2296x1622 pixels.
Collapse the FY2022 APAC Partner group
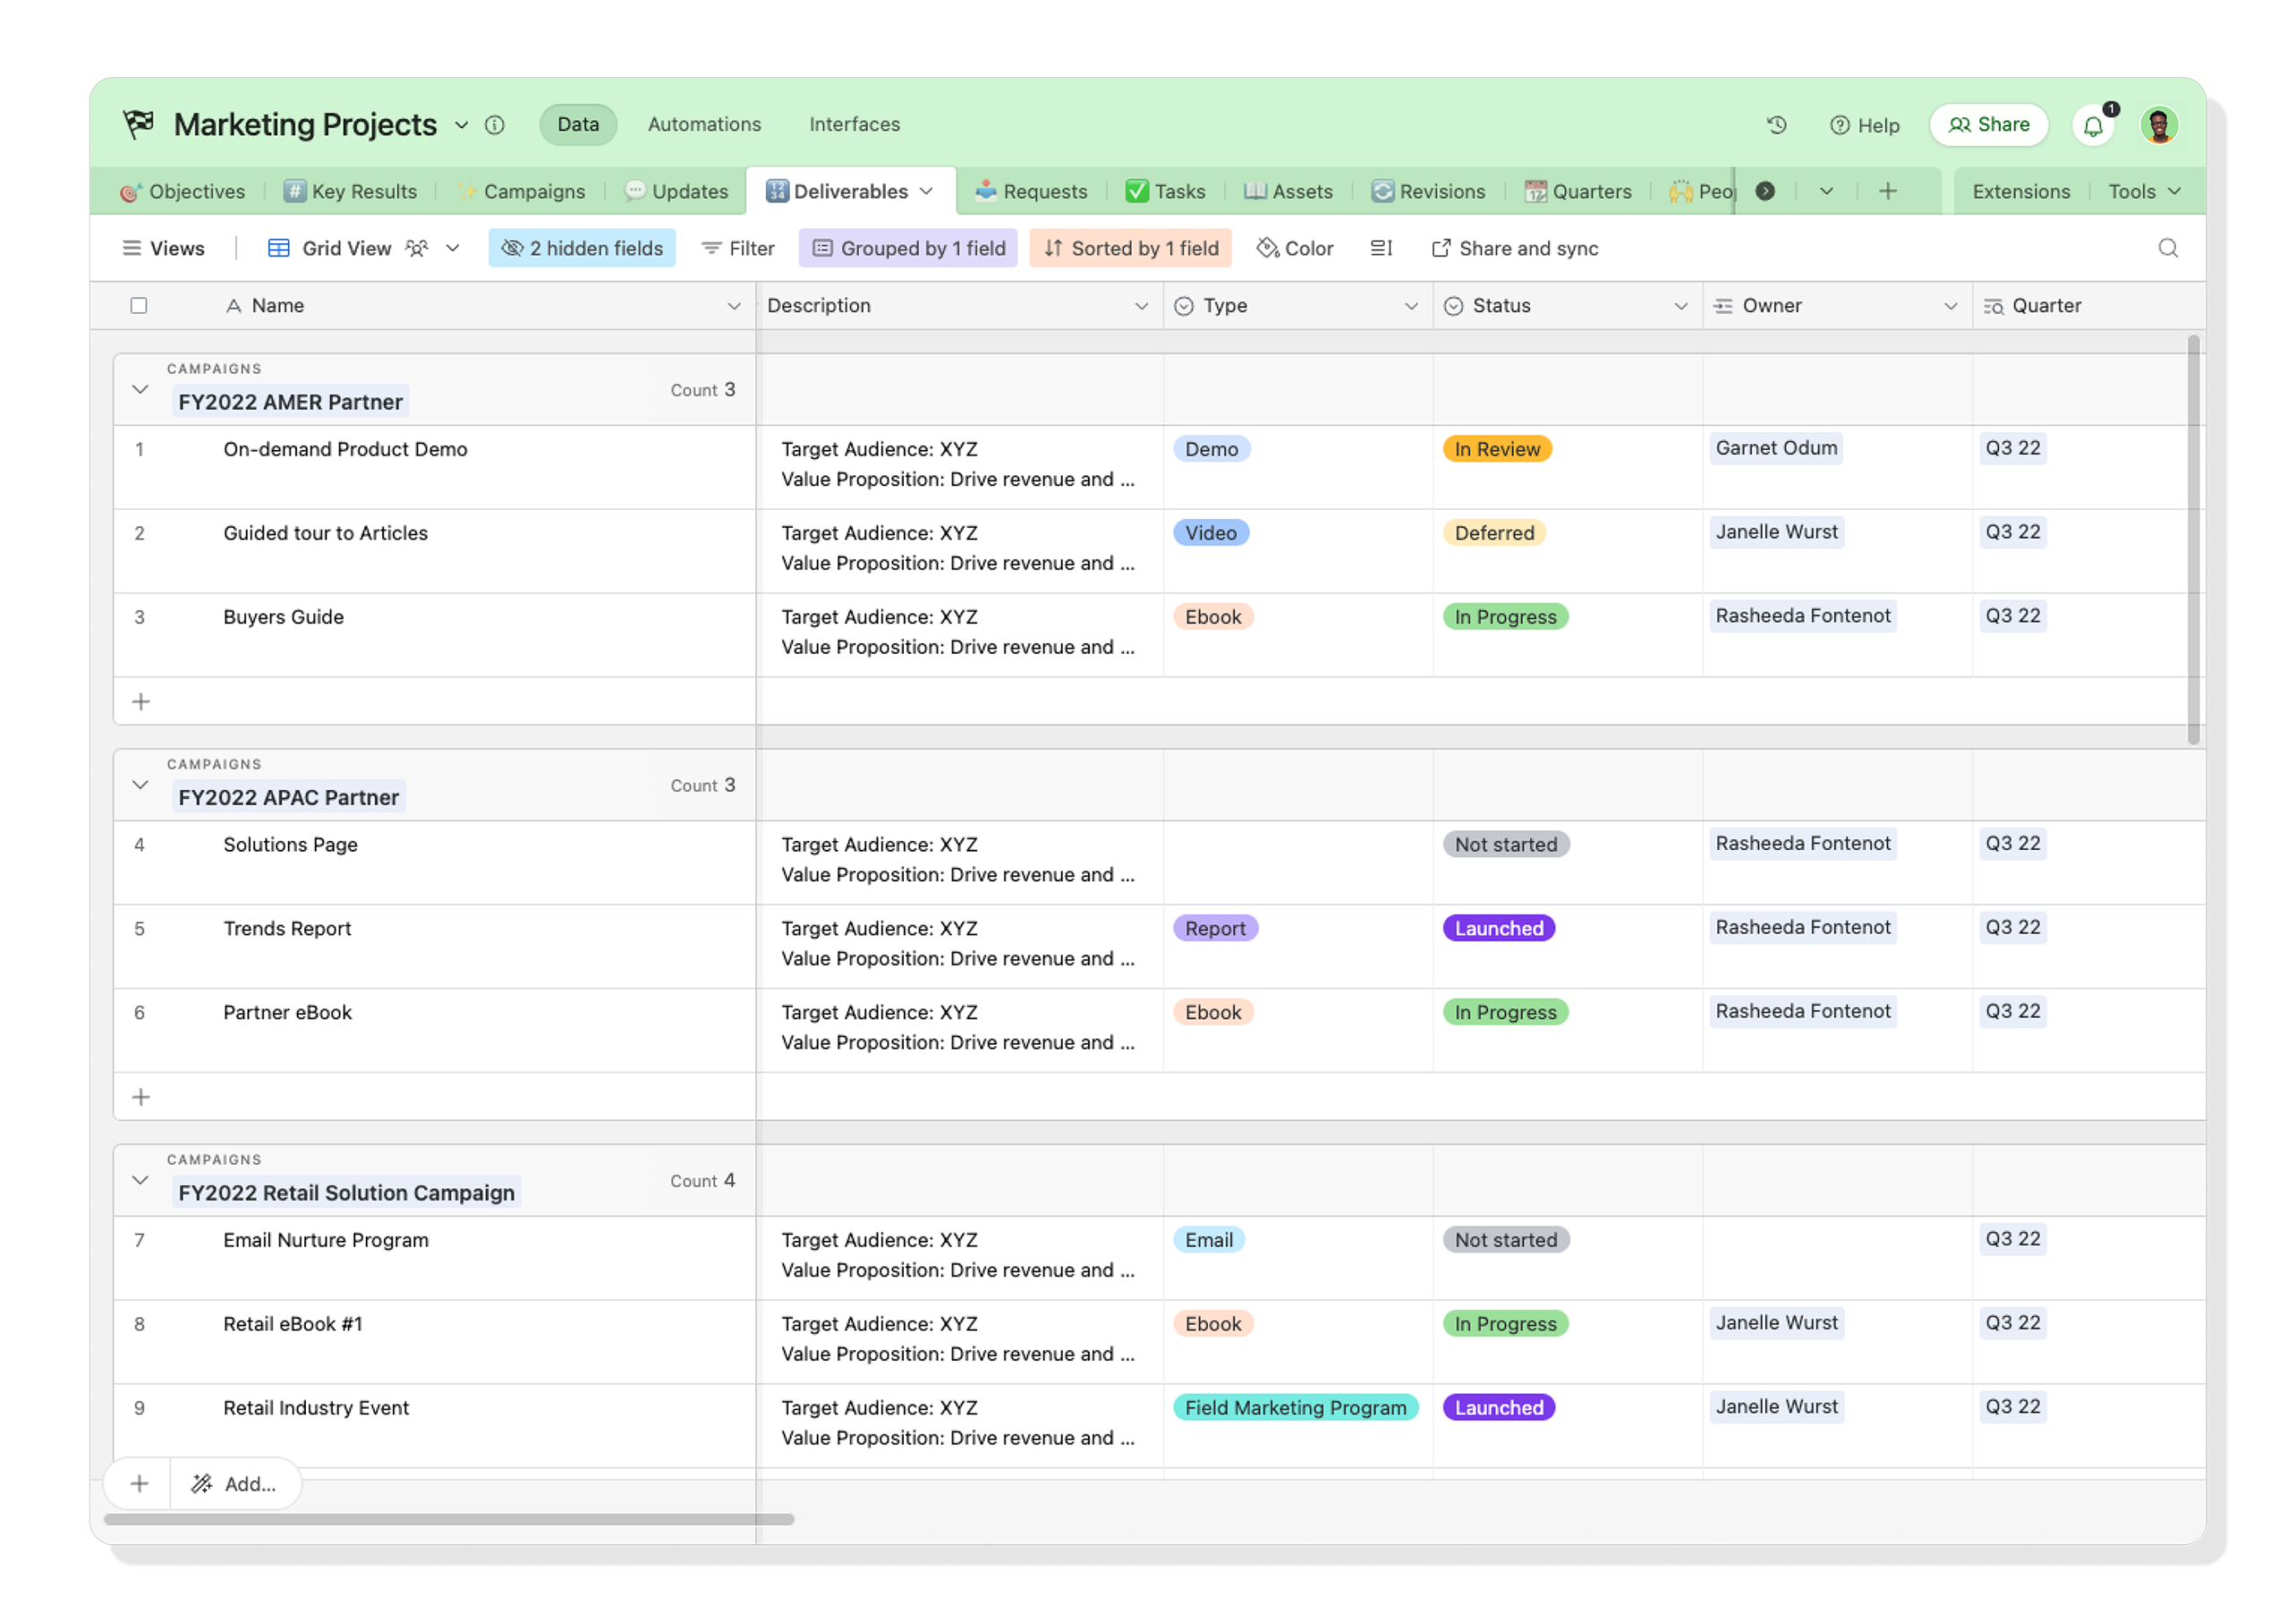tap(140, 785)
